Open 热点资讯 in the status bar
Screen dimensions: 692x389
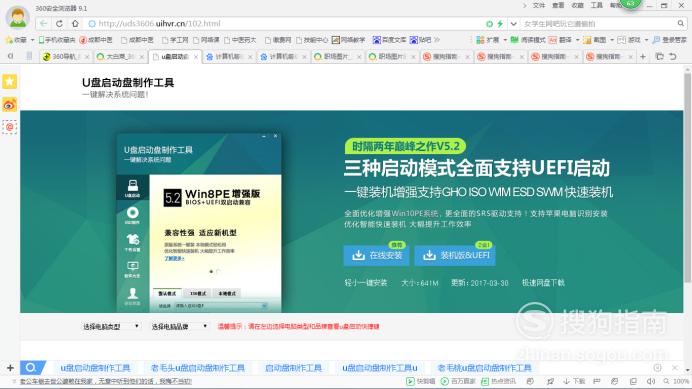point(498,381)
